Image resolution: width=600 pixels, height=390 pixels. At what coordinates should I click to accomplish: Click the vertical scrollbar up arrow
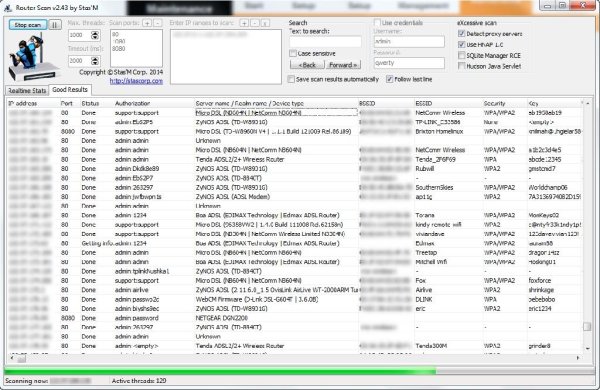[x=587, y=104]
